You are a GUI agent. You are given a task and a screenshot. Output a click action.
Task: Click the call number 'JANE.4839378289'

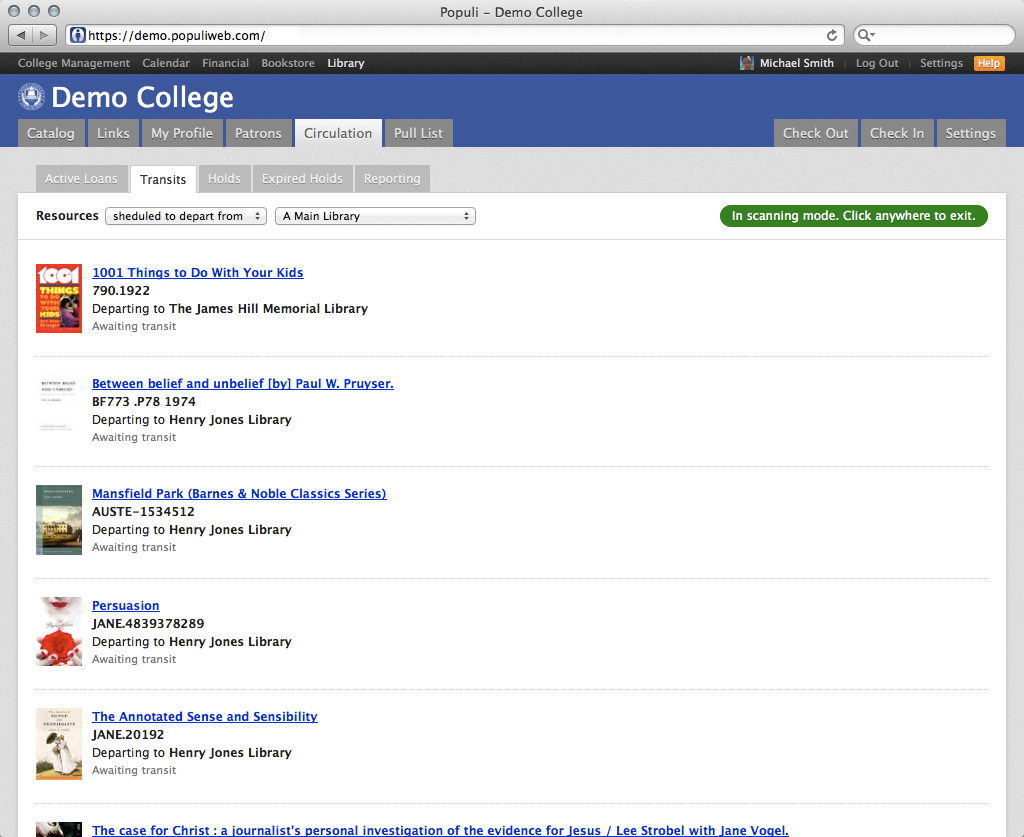coord(148,624)
